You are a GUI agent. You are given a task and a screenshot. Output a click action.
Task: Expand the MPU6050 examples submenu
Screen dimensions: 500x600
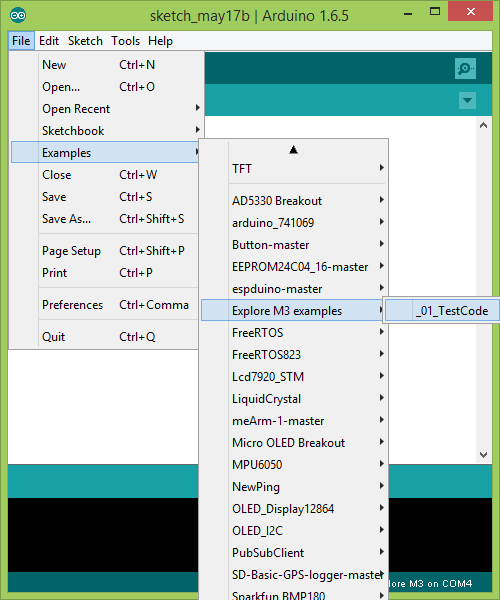(x=293, y=465)
